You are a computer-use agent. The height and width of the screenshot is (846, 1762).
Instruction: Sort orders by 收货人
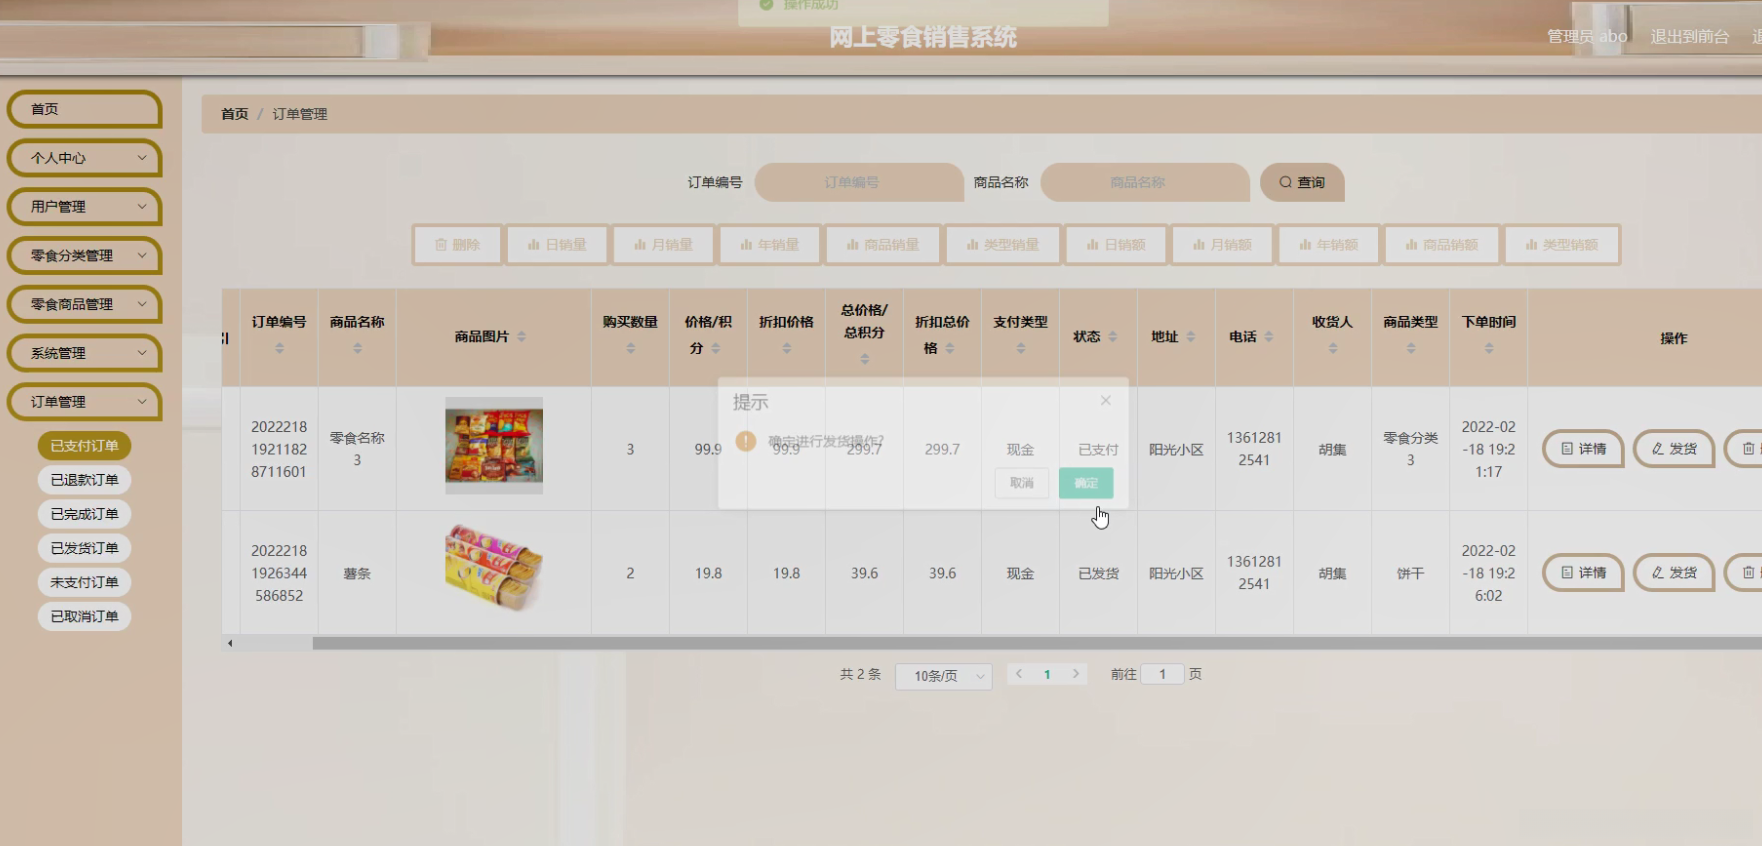point(1333,348)
